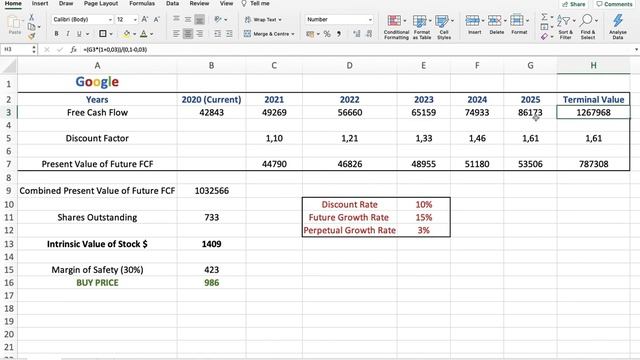Image resolution: width=640 pixels, height=360 pixels.
Task: Click the Name Box showing H3
Action: (16, 49)
